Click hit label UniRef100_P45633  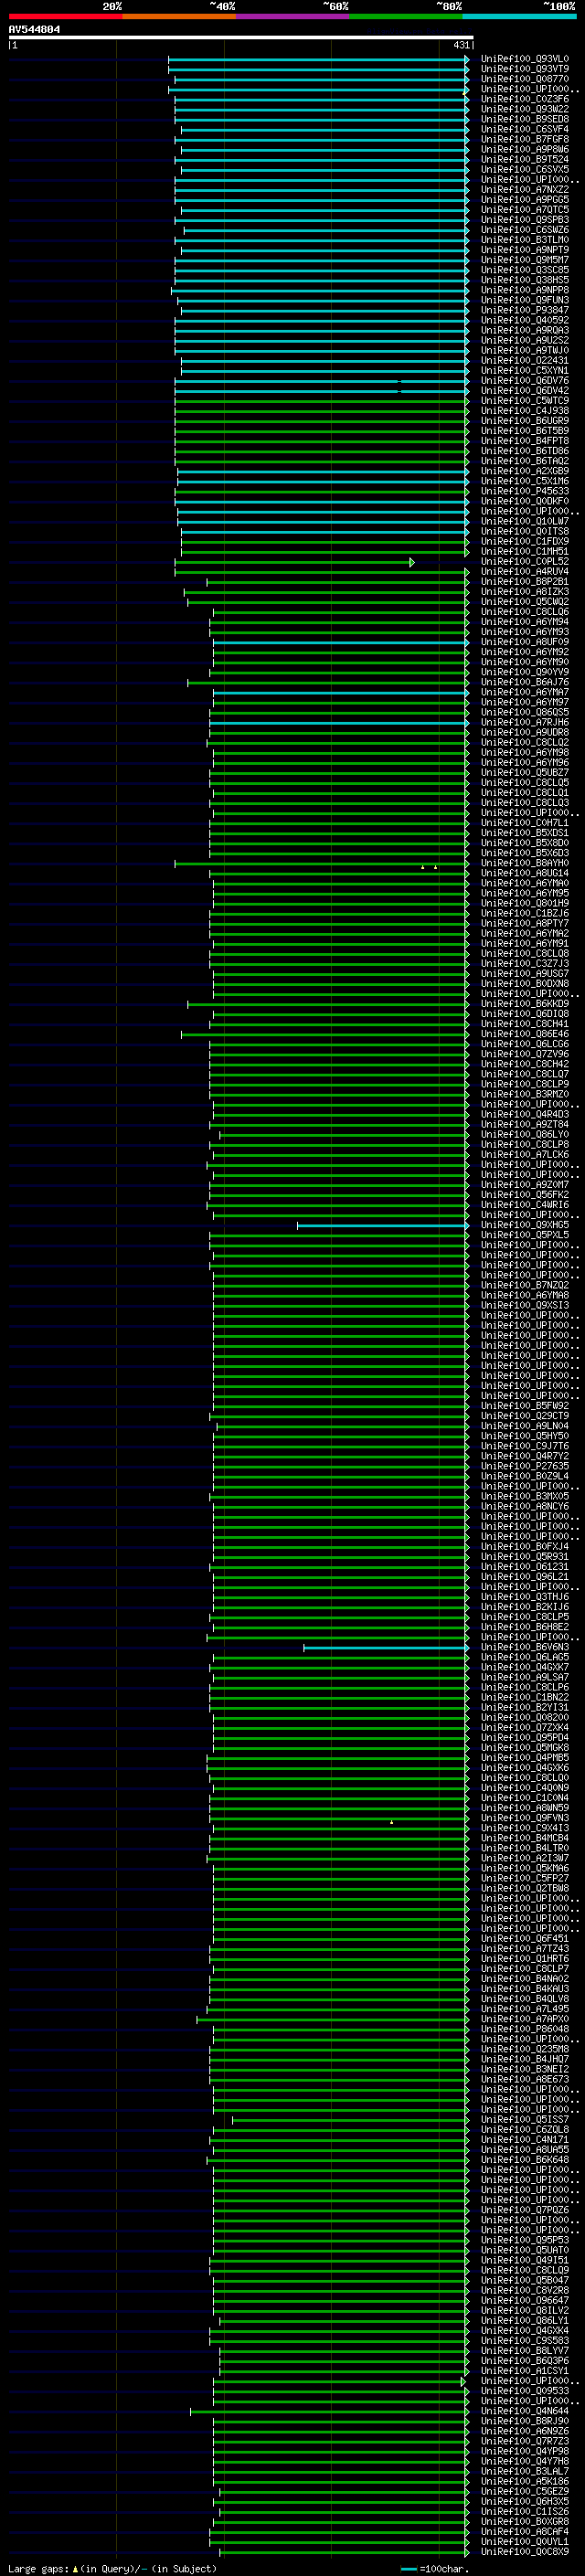pyautogui.click(x=524, y=491)
